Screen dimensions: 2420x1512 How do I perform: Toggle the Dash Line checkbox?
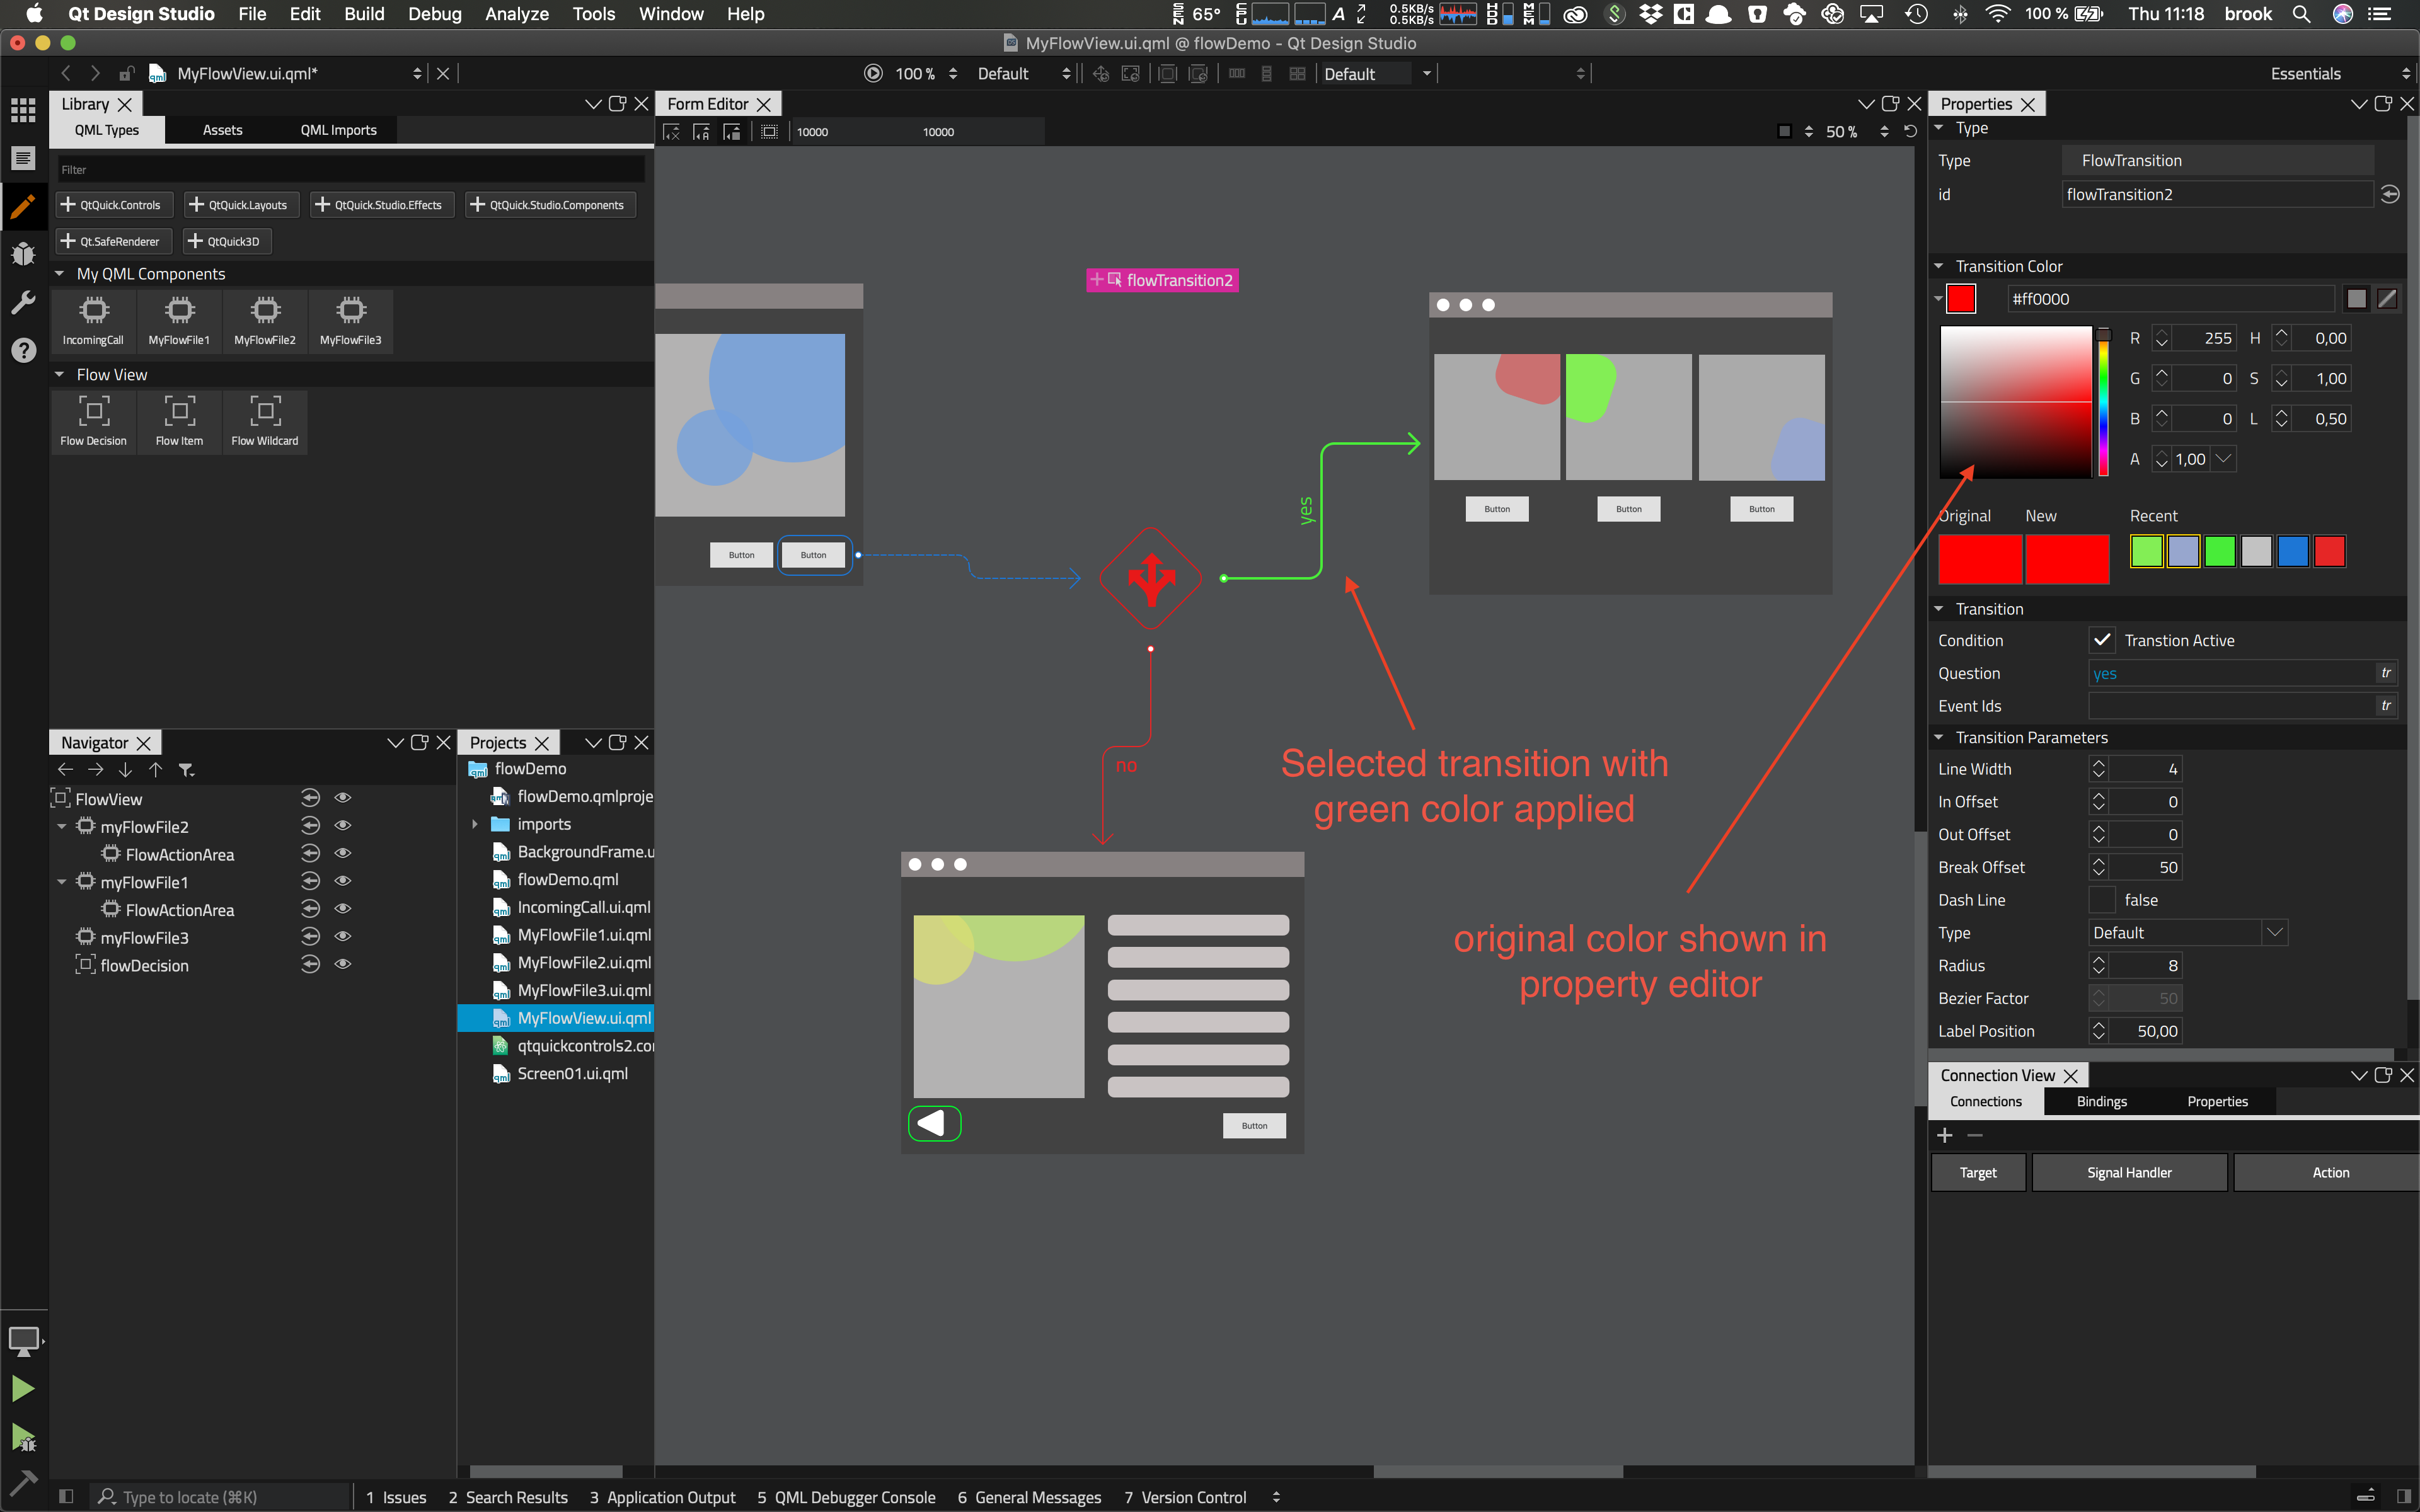click(x=2102, y=900)
